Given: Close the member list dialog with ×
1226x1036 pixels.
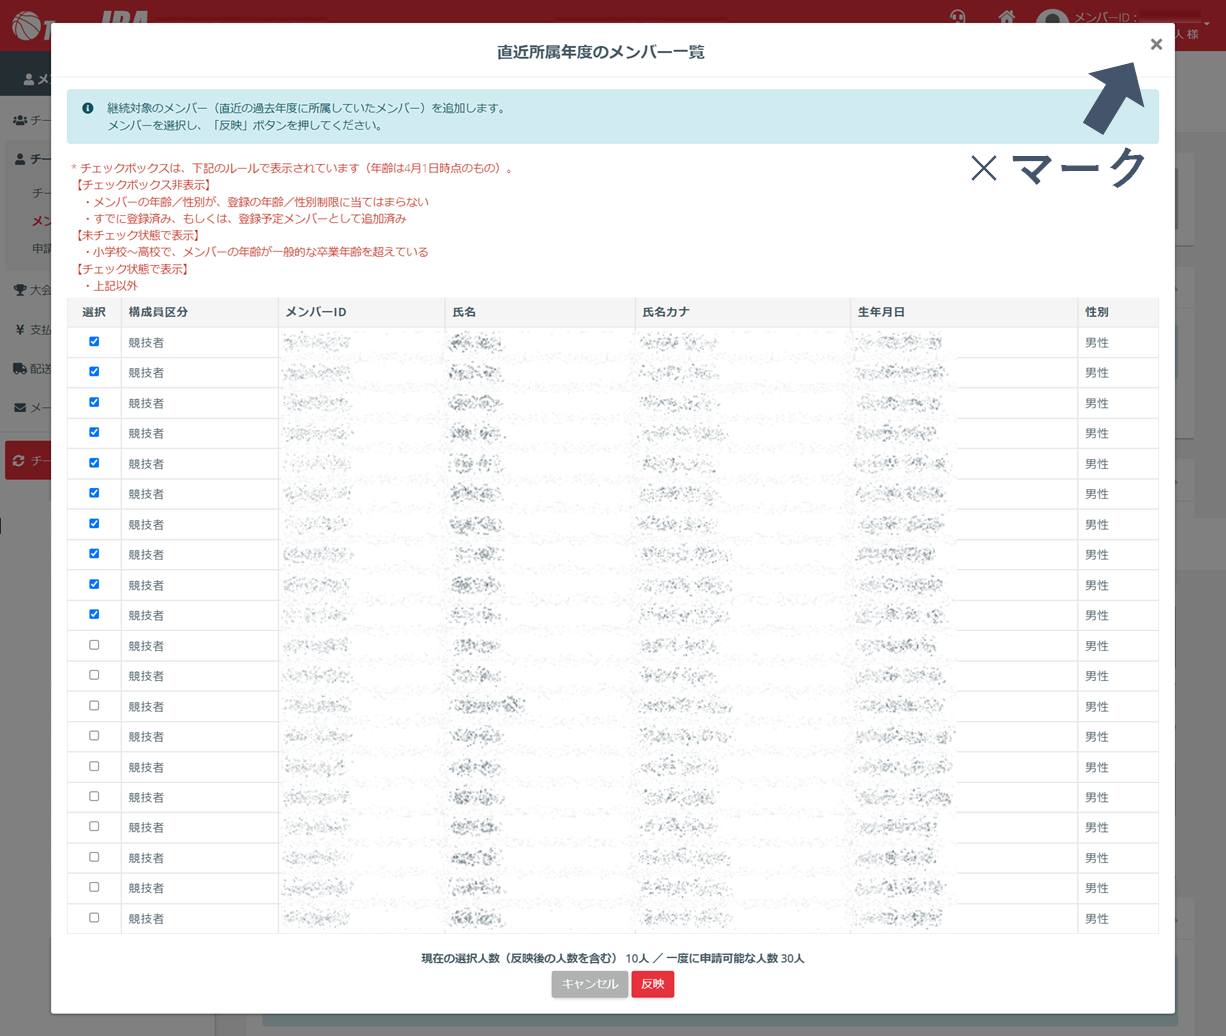Looking at the screenshot, I should click(1156, 44).
